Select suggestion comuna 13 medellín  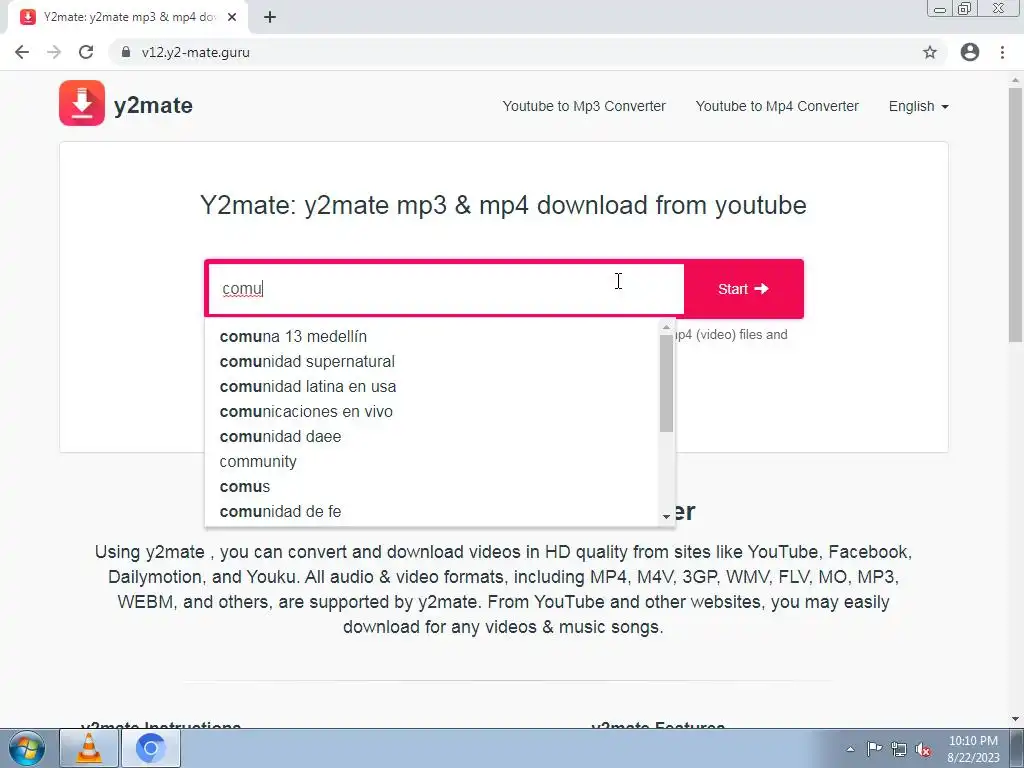[431, 336]
